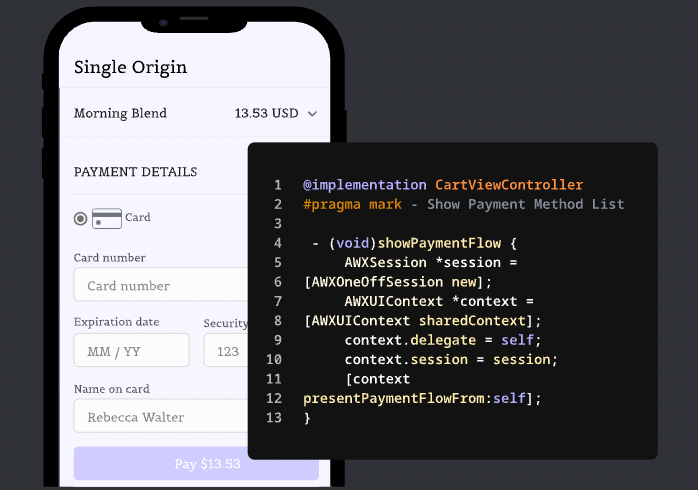This screenshot has width=698, height=490.
Task: Click the Morning Blend item label
Action: (120, 113)
